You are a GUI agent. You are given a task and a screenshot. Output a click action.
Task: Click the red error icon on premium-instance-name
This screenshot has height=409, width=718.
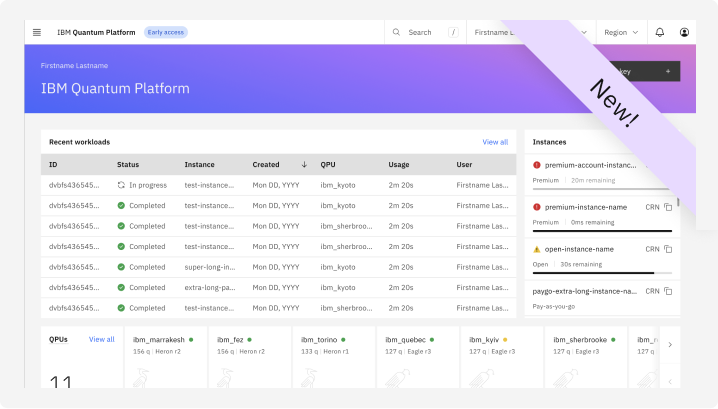click(537, 207)
